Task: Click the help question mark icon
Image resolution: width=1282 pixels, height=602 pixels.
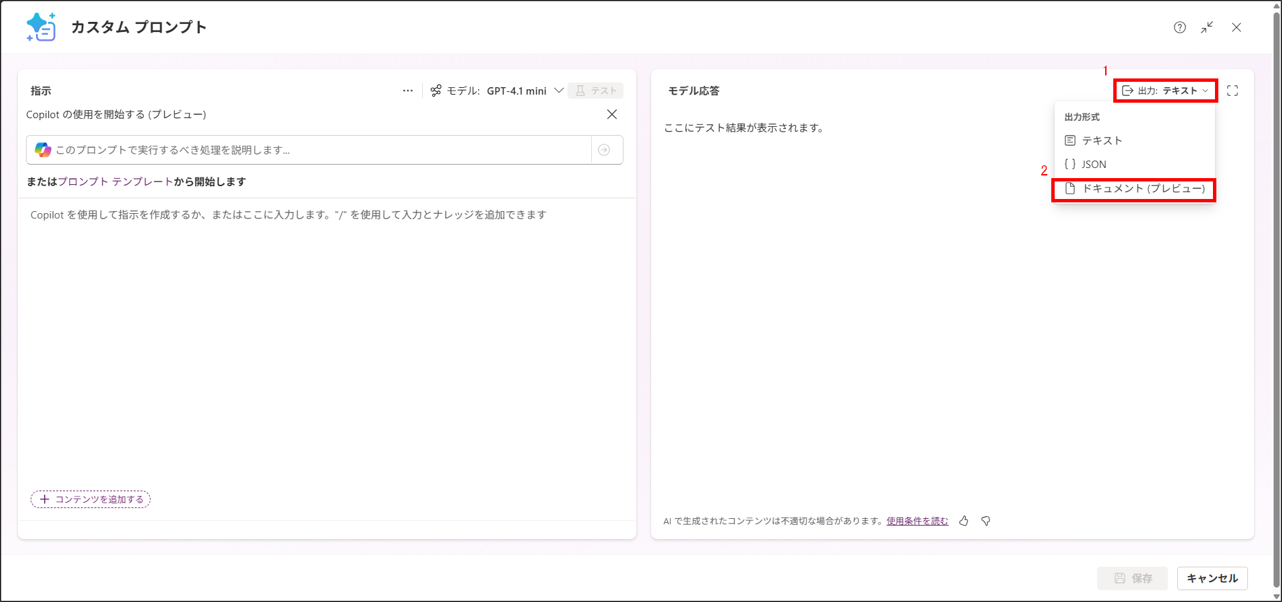Action: point(1180,28)
